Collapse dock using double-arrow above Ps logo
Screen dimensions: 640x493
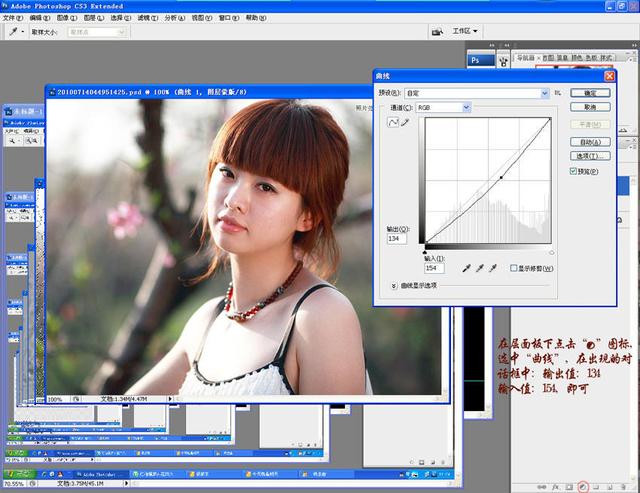(492, 45)
